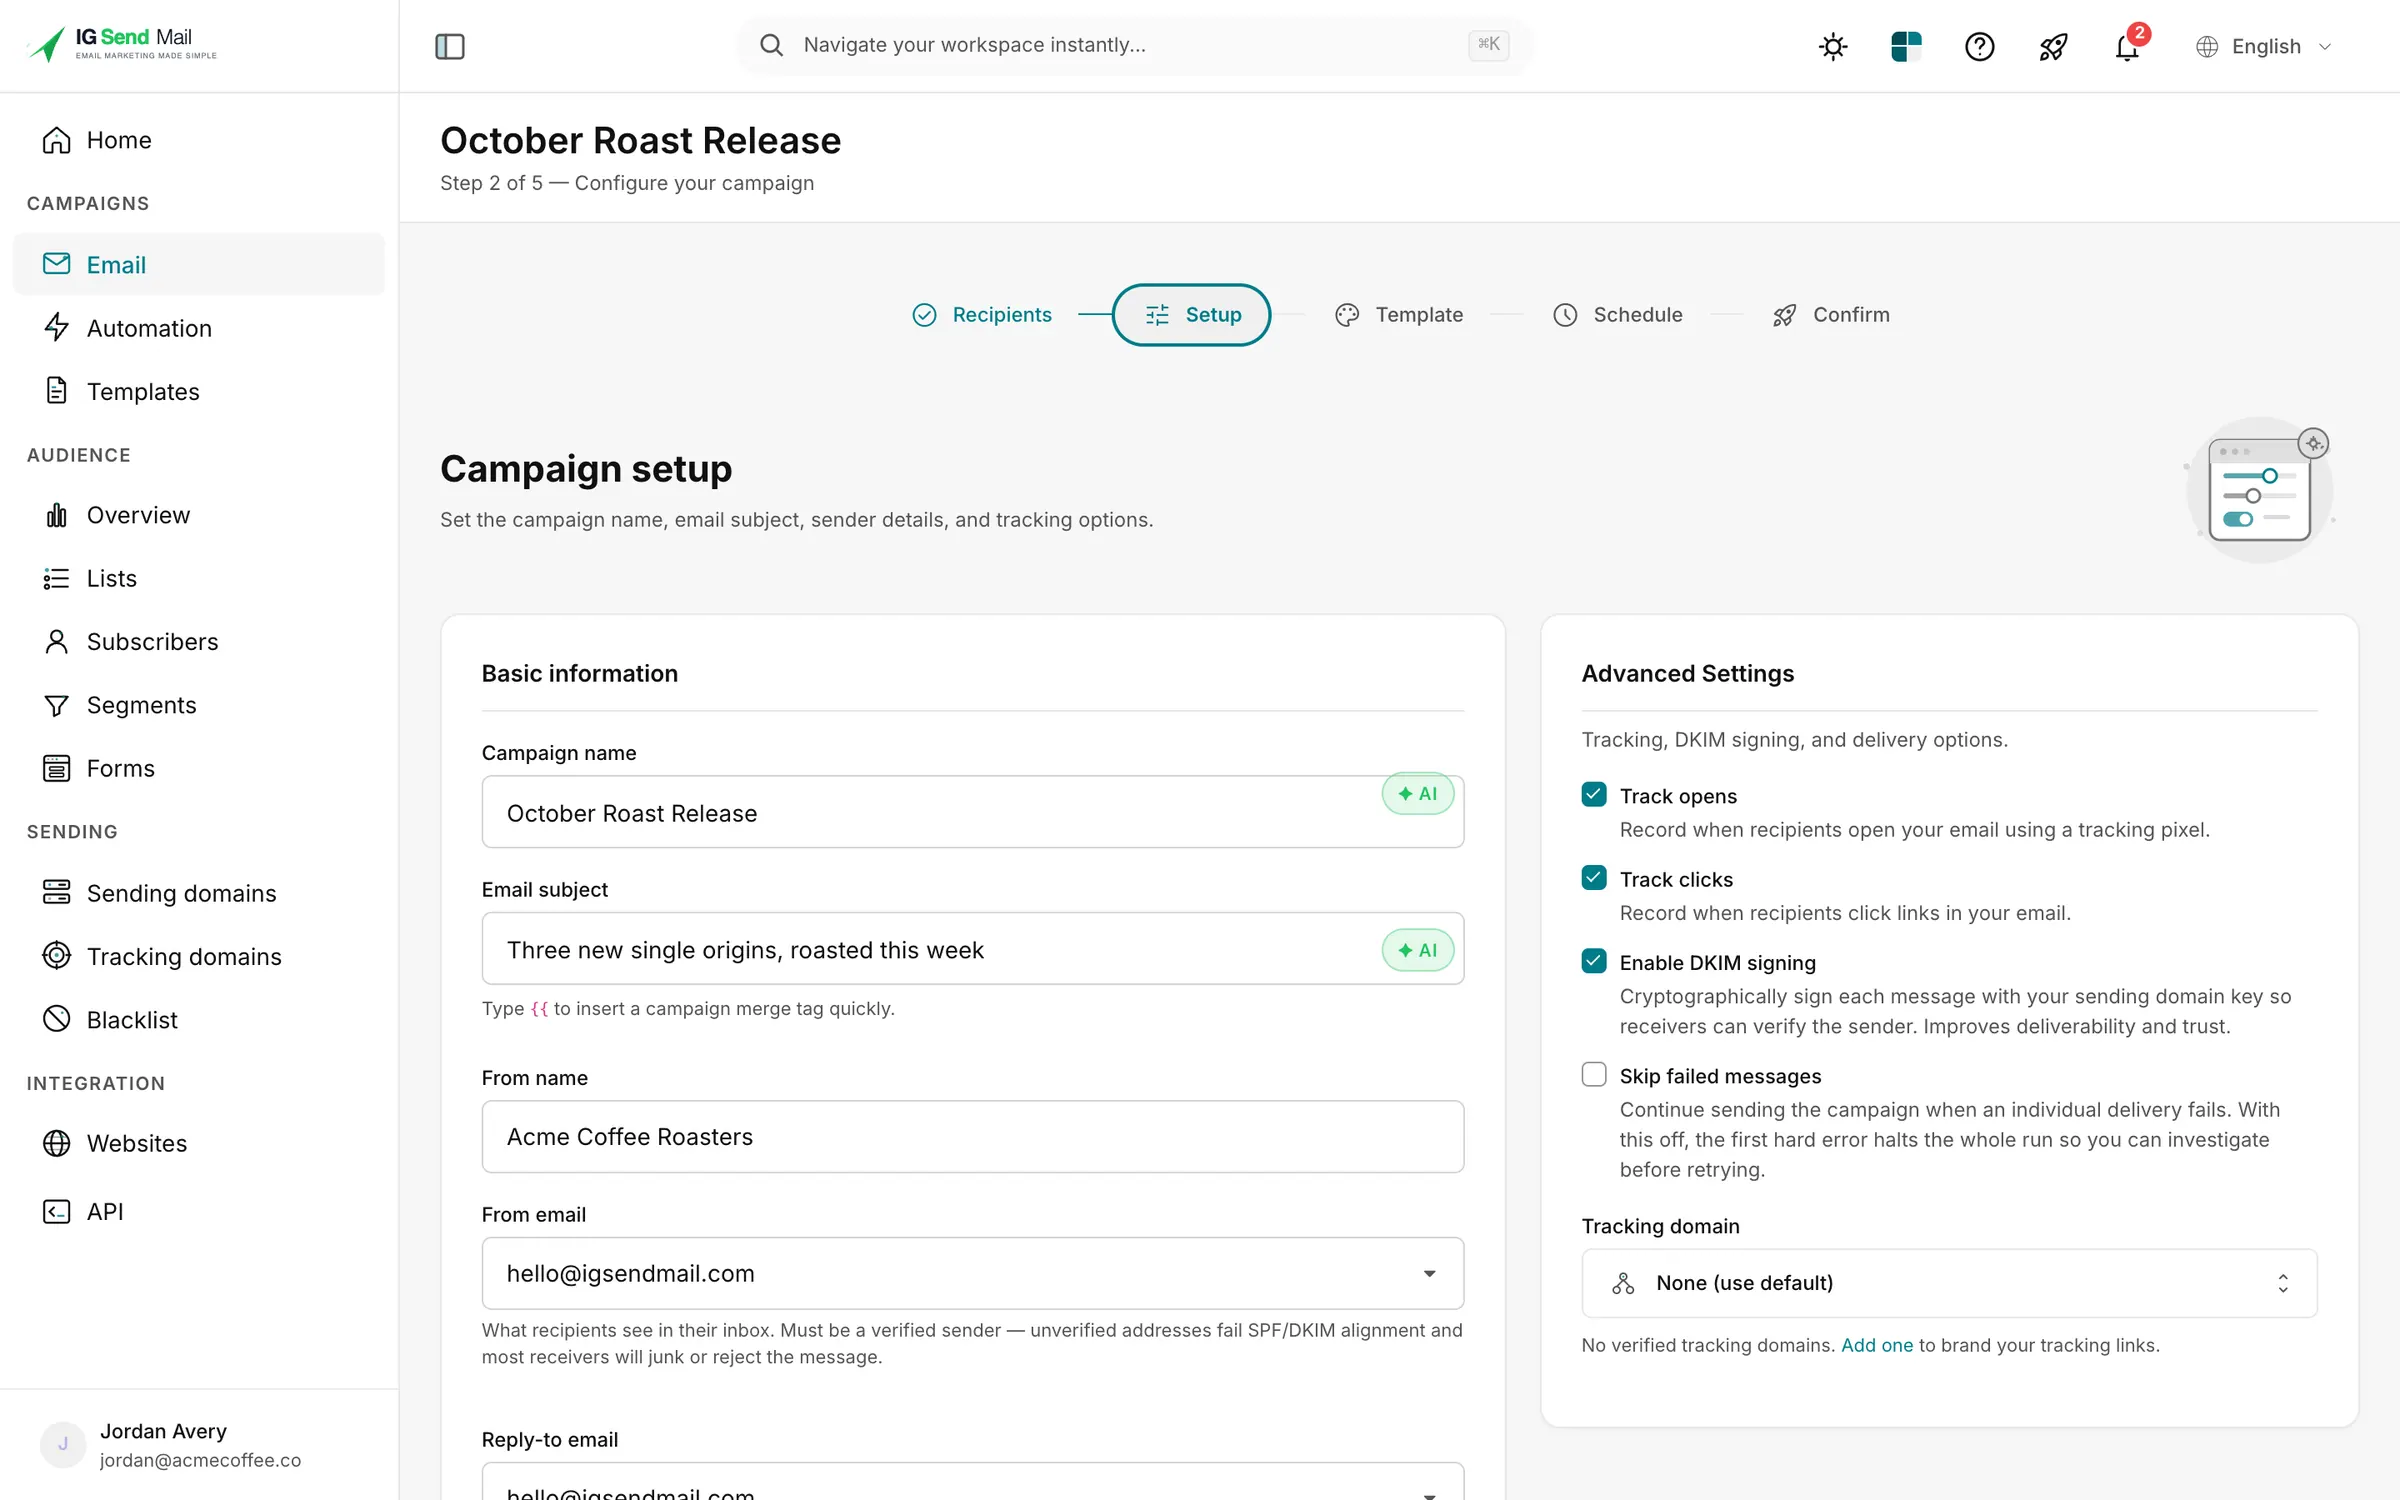2400x1500 pixels.
Task: Click the AI button in Campaign name
Action: (x=1418, y=794)
